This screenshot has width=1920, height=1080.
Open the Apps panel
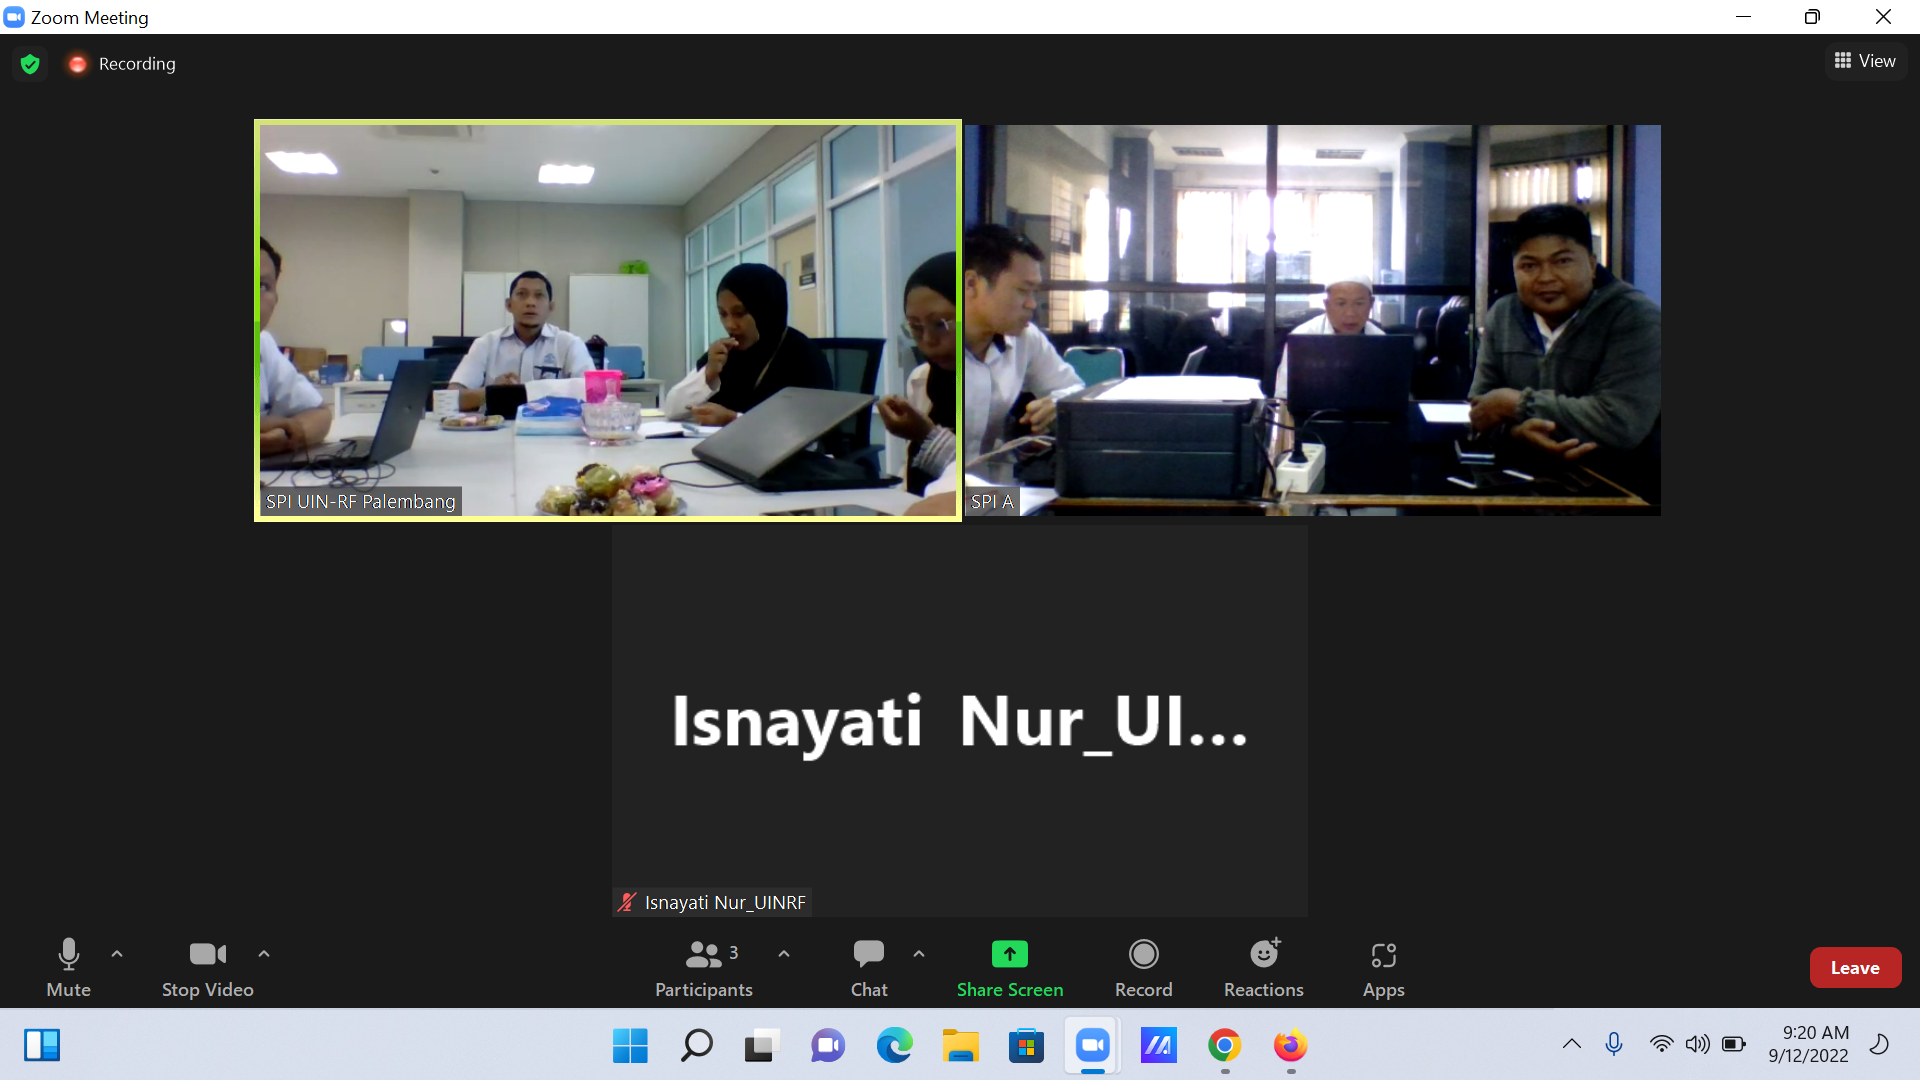point(1383,968)
